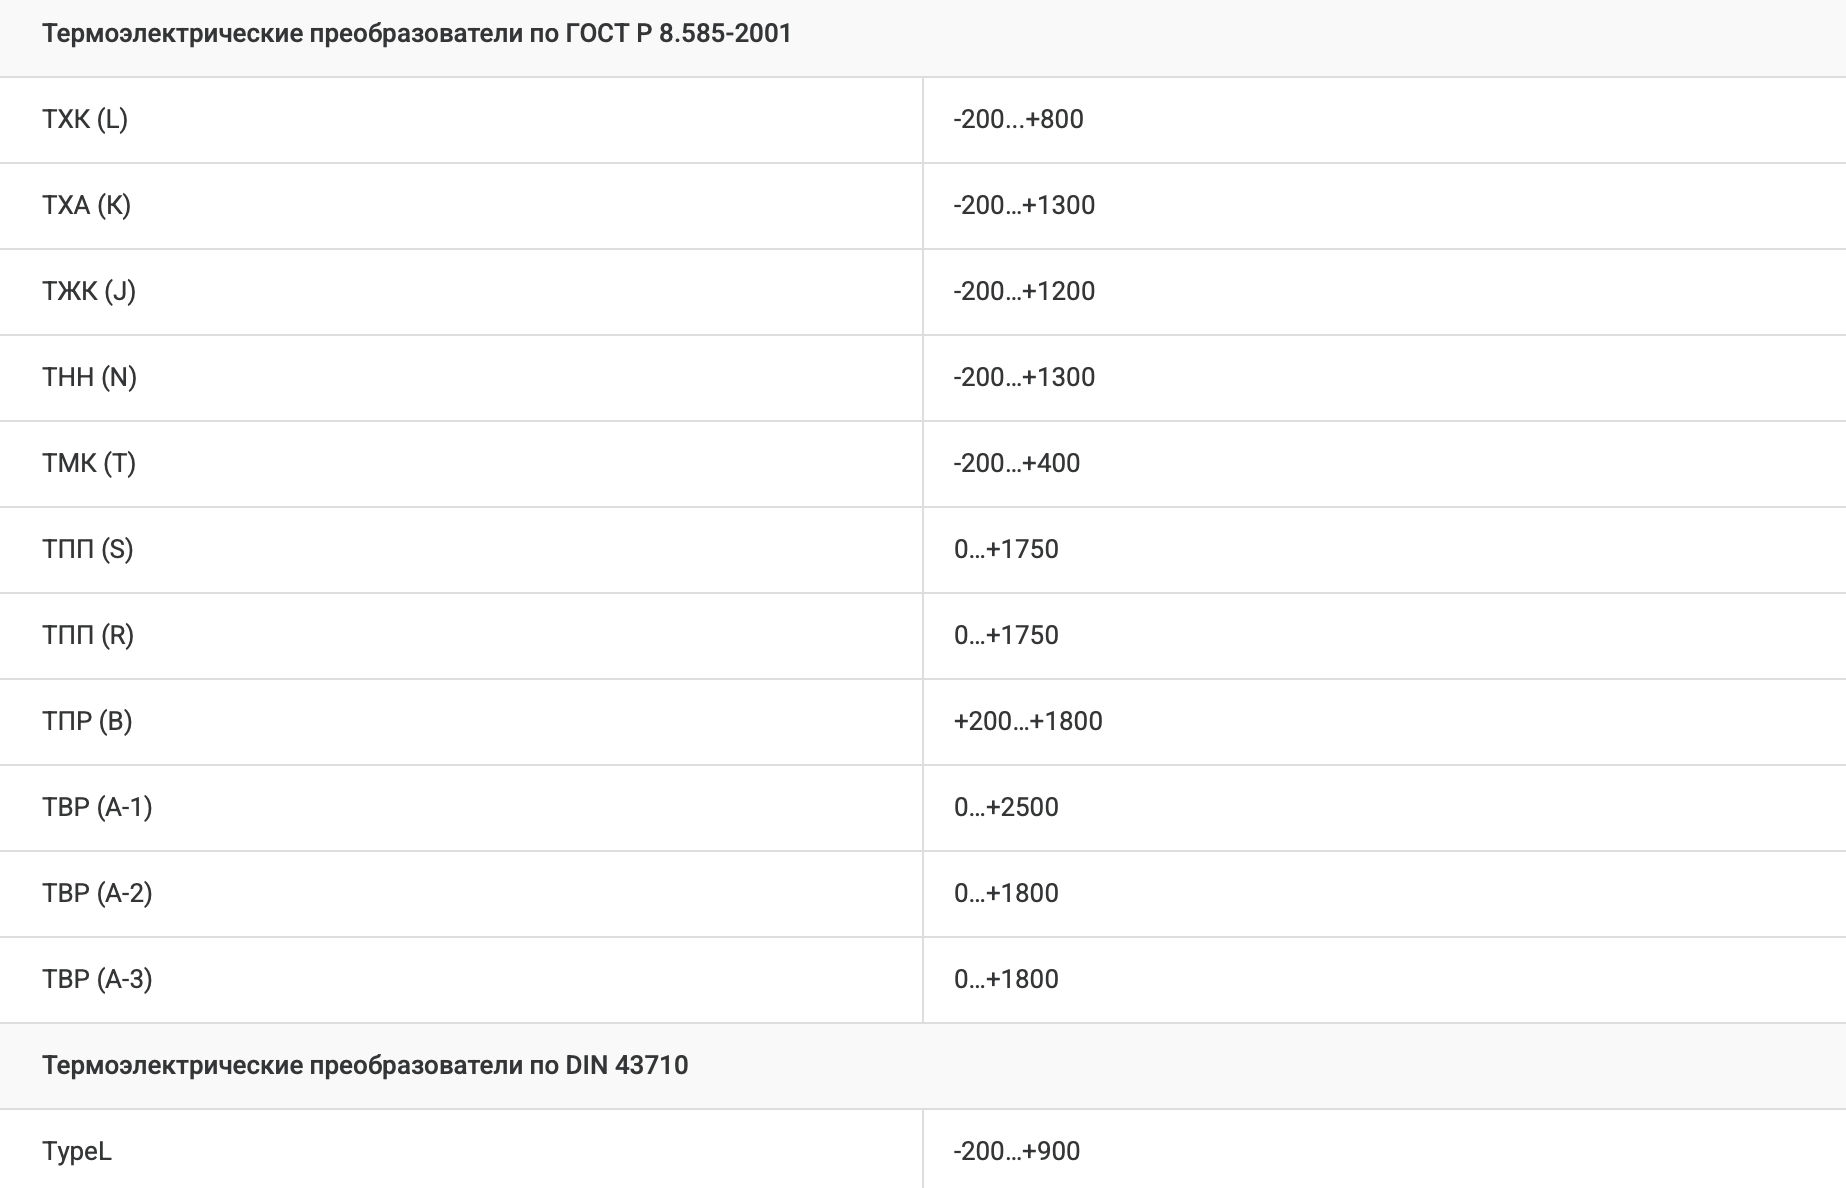Click the DIN 43710 section header
This screenshot has width=1846, height=1188.
tap(365, 1066)
